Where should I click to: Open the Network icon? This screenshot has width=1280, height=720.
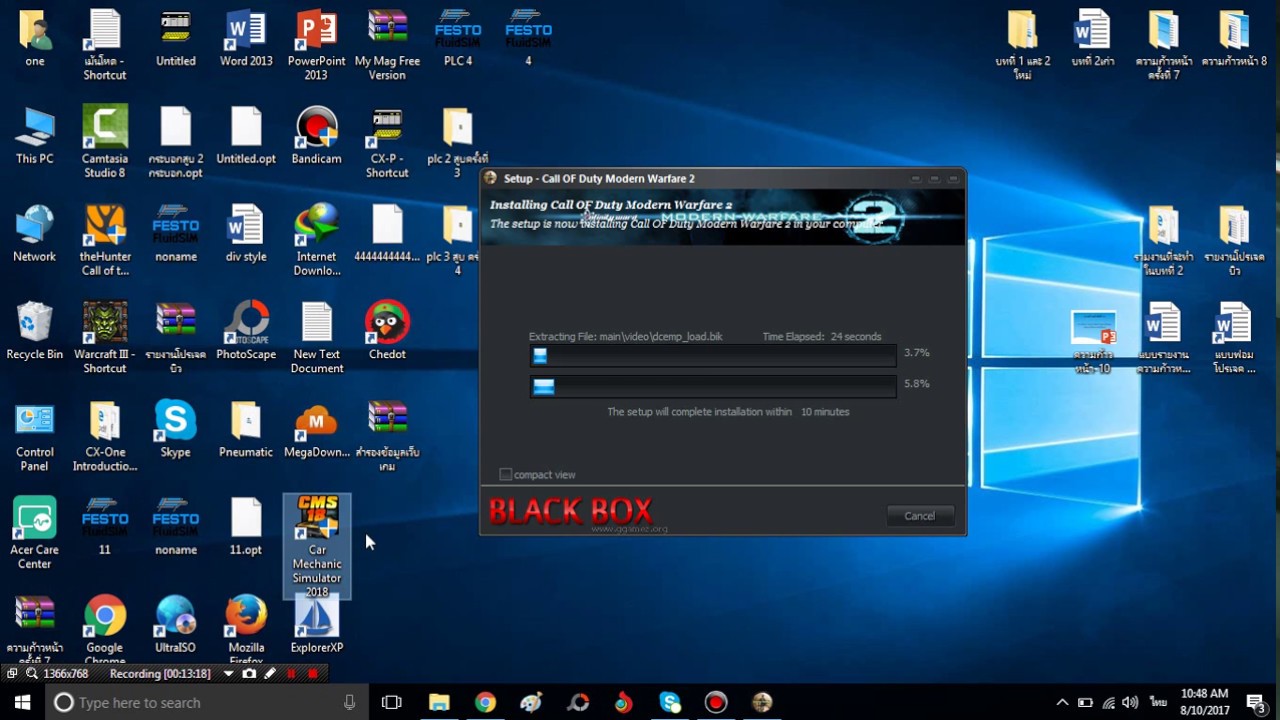pos(35,234)
